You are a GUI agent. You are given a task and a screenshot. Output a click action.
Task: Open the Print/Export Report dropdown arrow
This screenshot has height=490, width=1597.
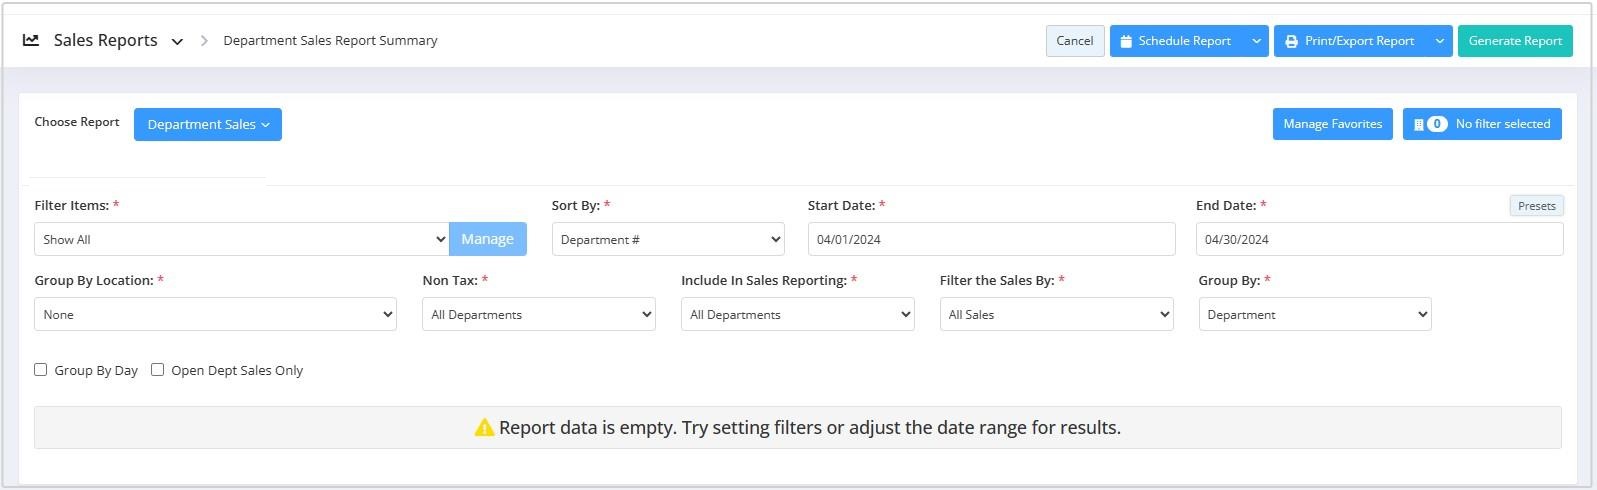pyautogui.click(x=1440, y=41)
